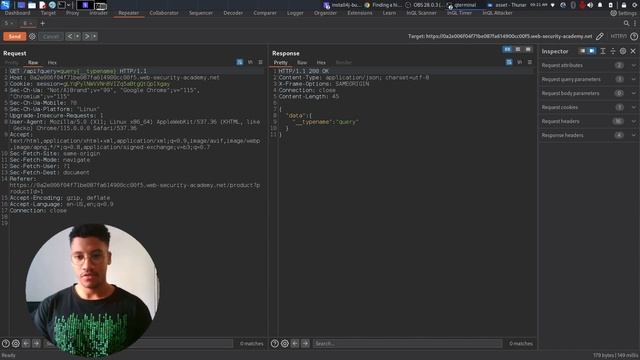
Task: Click the response search input field
Action: tap(407, 344)
